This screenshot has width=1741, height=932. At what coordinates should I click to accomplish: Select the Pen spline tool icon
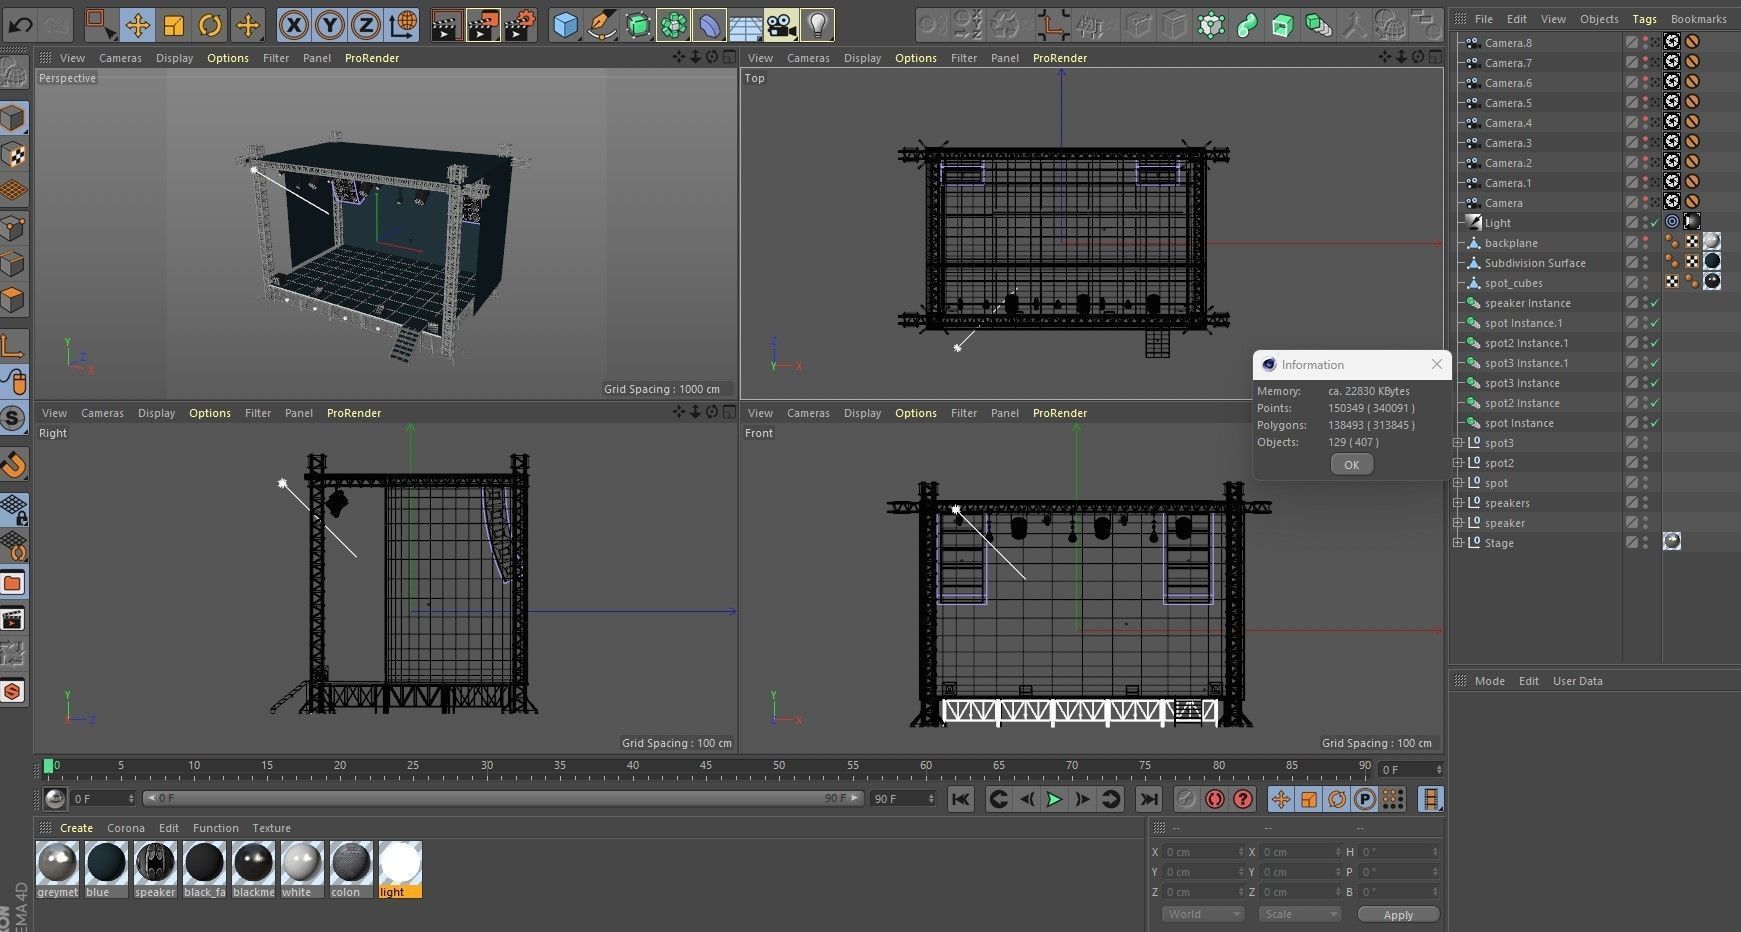(x=602, y=25)
